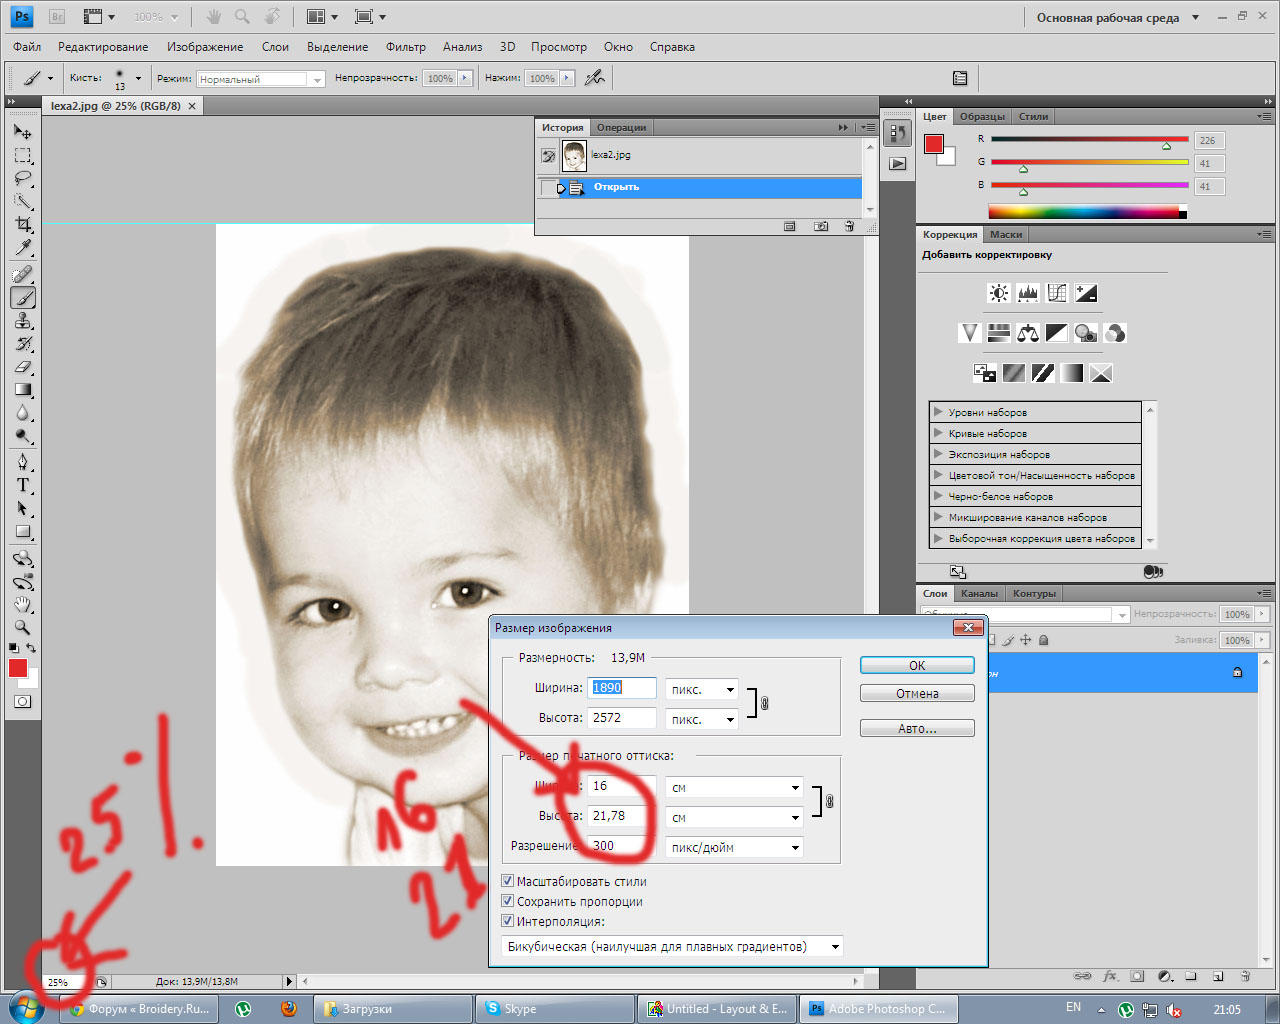The height and width of the screenshot is (1024, 1280).
Task: Delete history state with trash icon
Action: [849, 227]
